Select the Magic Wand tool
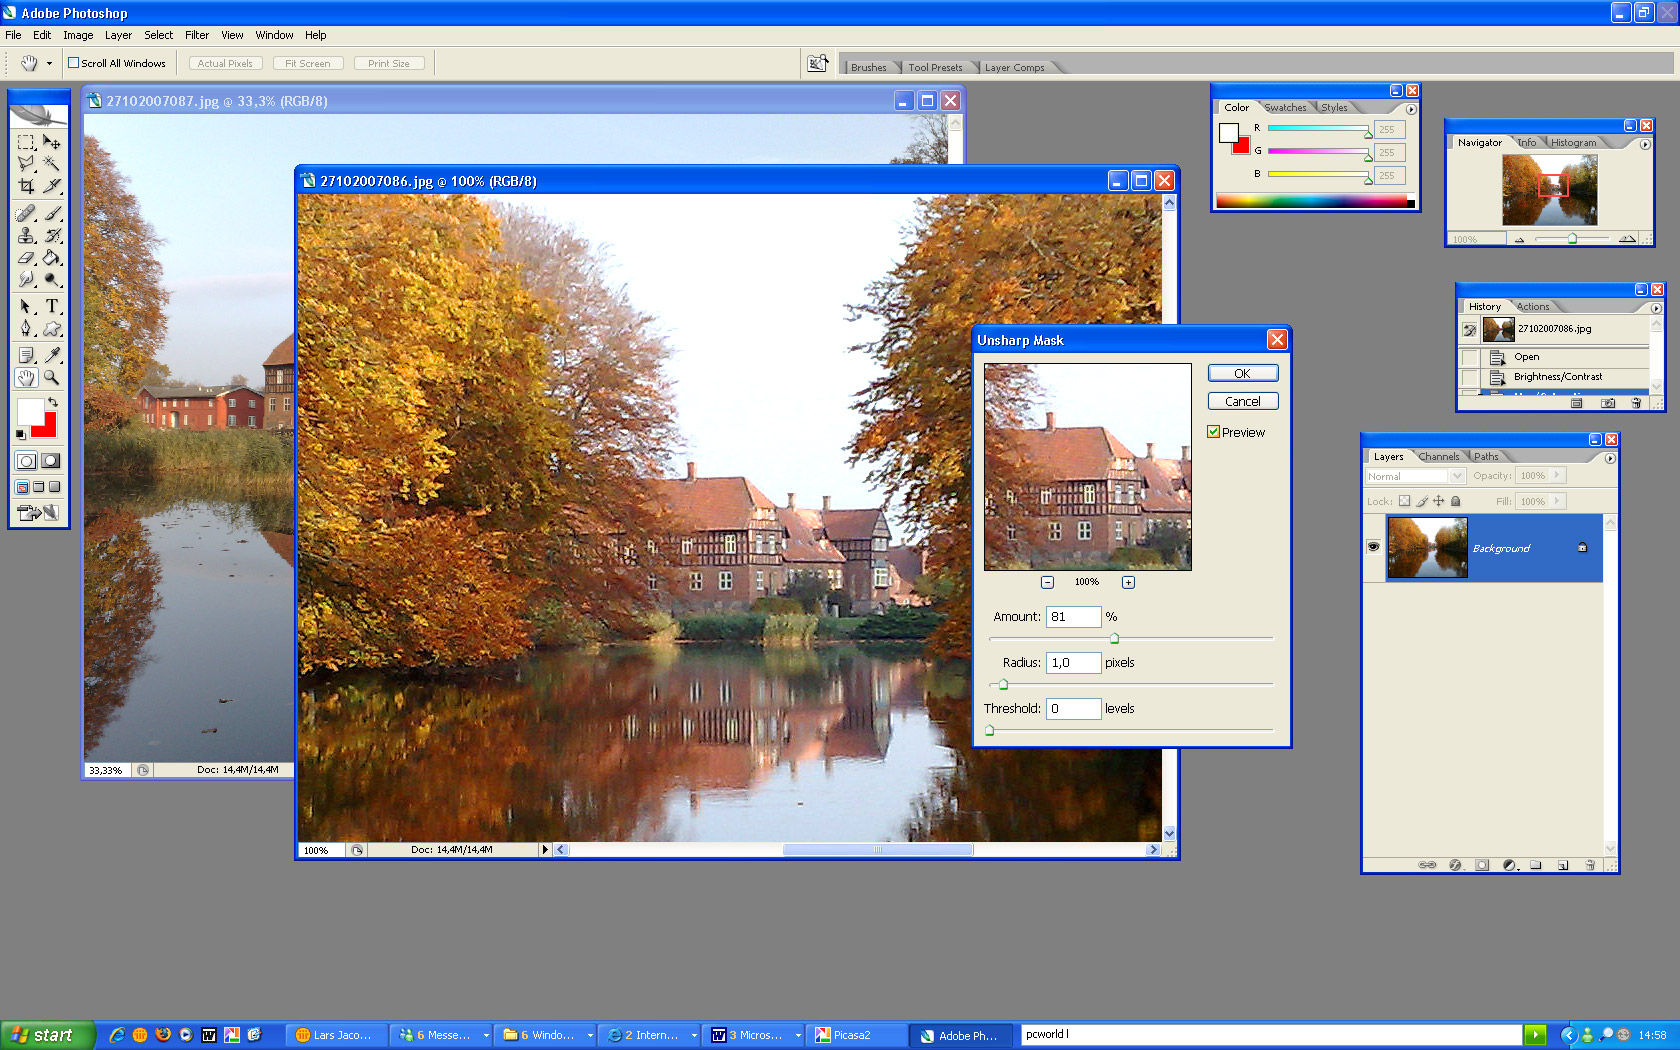 52,164
